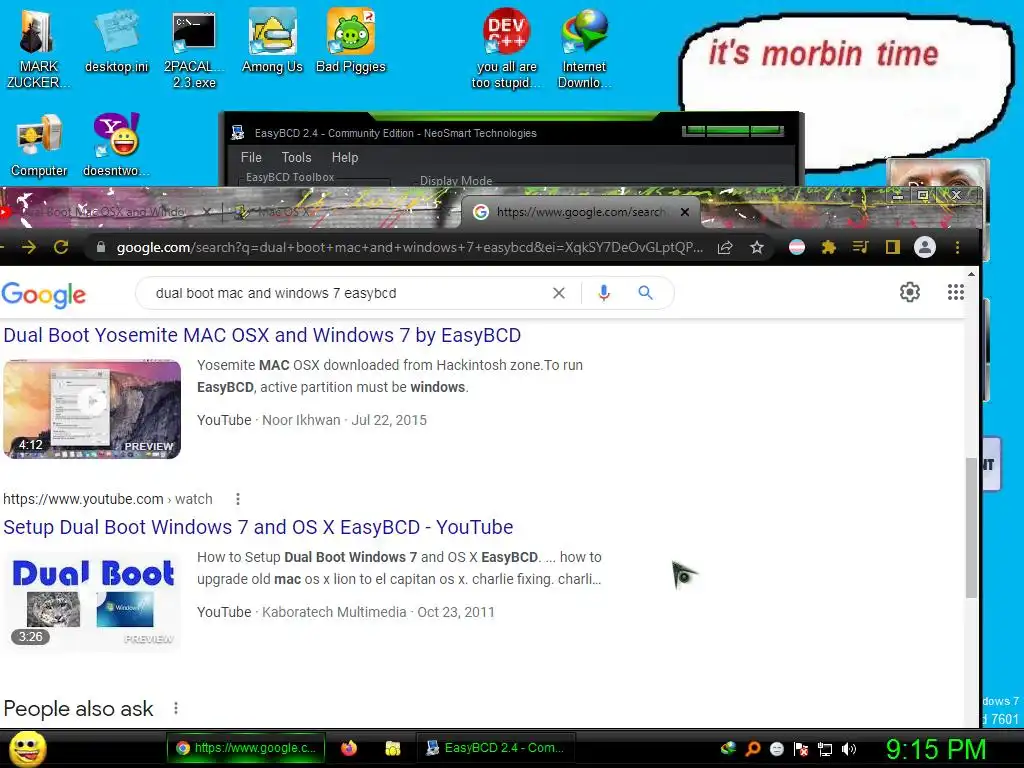
Task: Open 'Dual Boot Yosemite MAC OSX and Windows 7' result
Action: tap(262, 335)
